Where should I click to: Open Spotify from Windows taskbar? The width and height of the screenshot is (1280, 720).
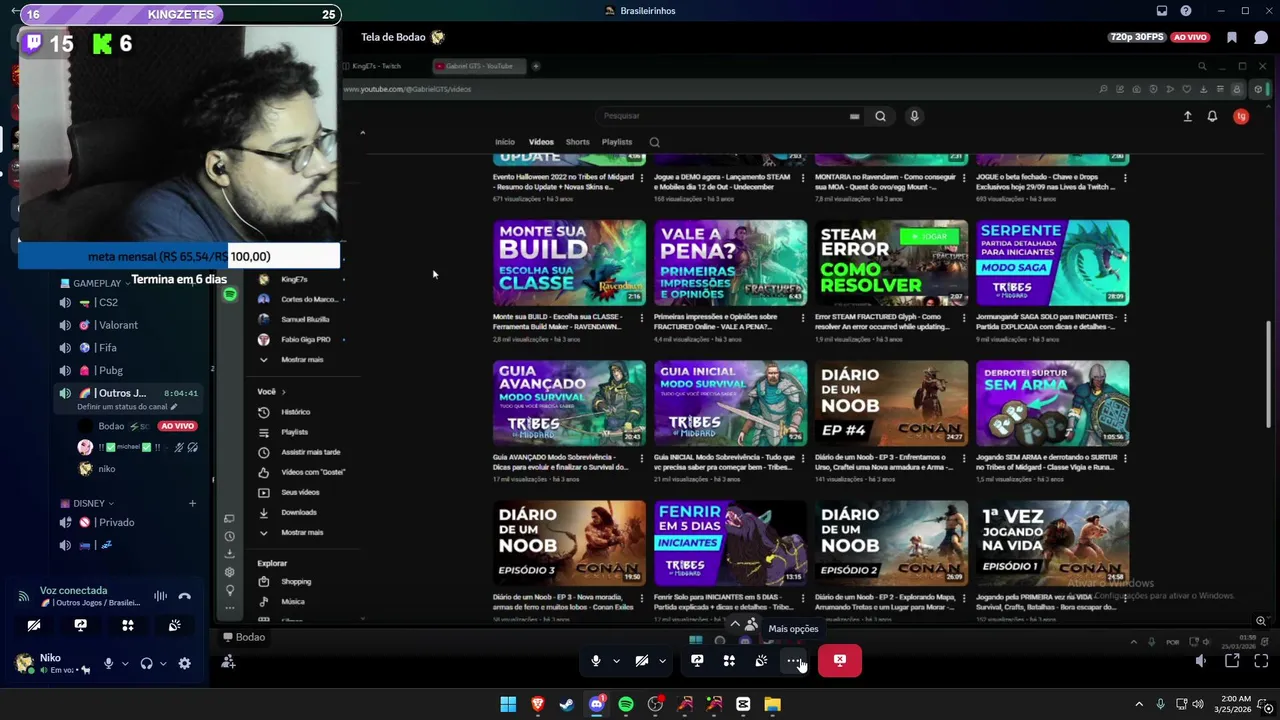coord(626,704)
